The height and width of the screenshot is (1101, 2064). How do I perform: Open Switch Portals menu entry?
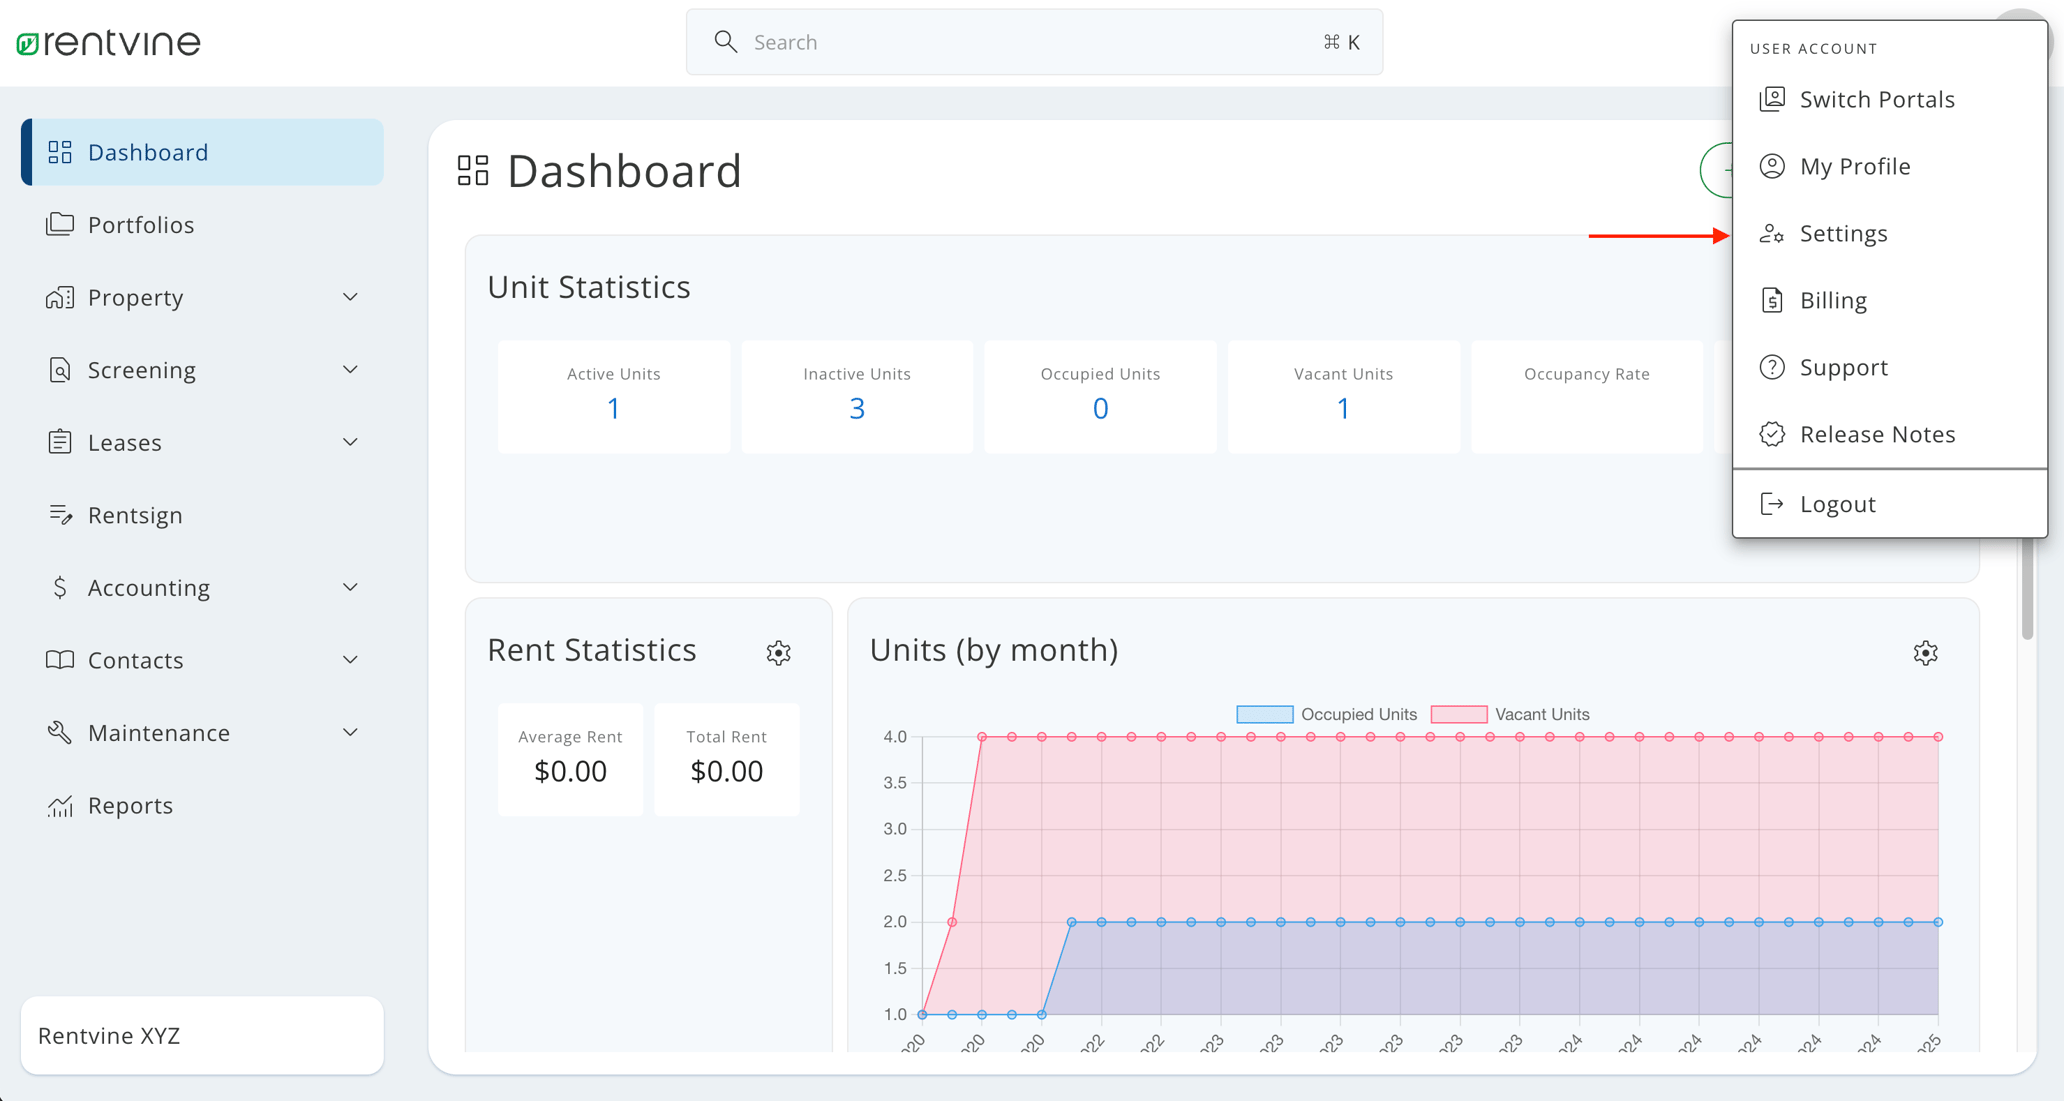[1876, 99]
